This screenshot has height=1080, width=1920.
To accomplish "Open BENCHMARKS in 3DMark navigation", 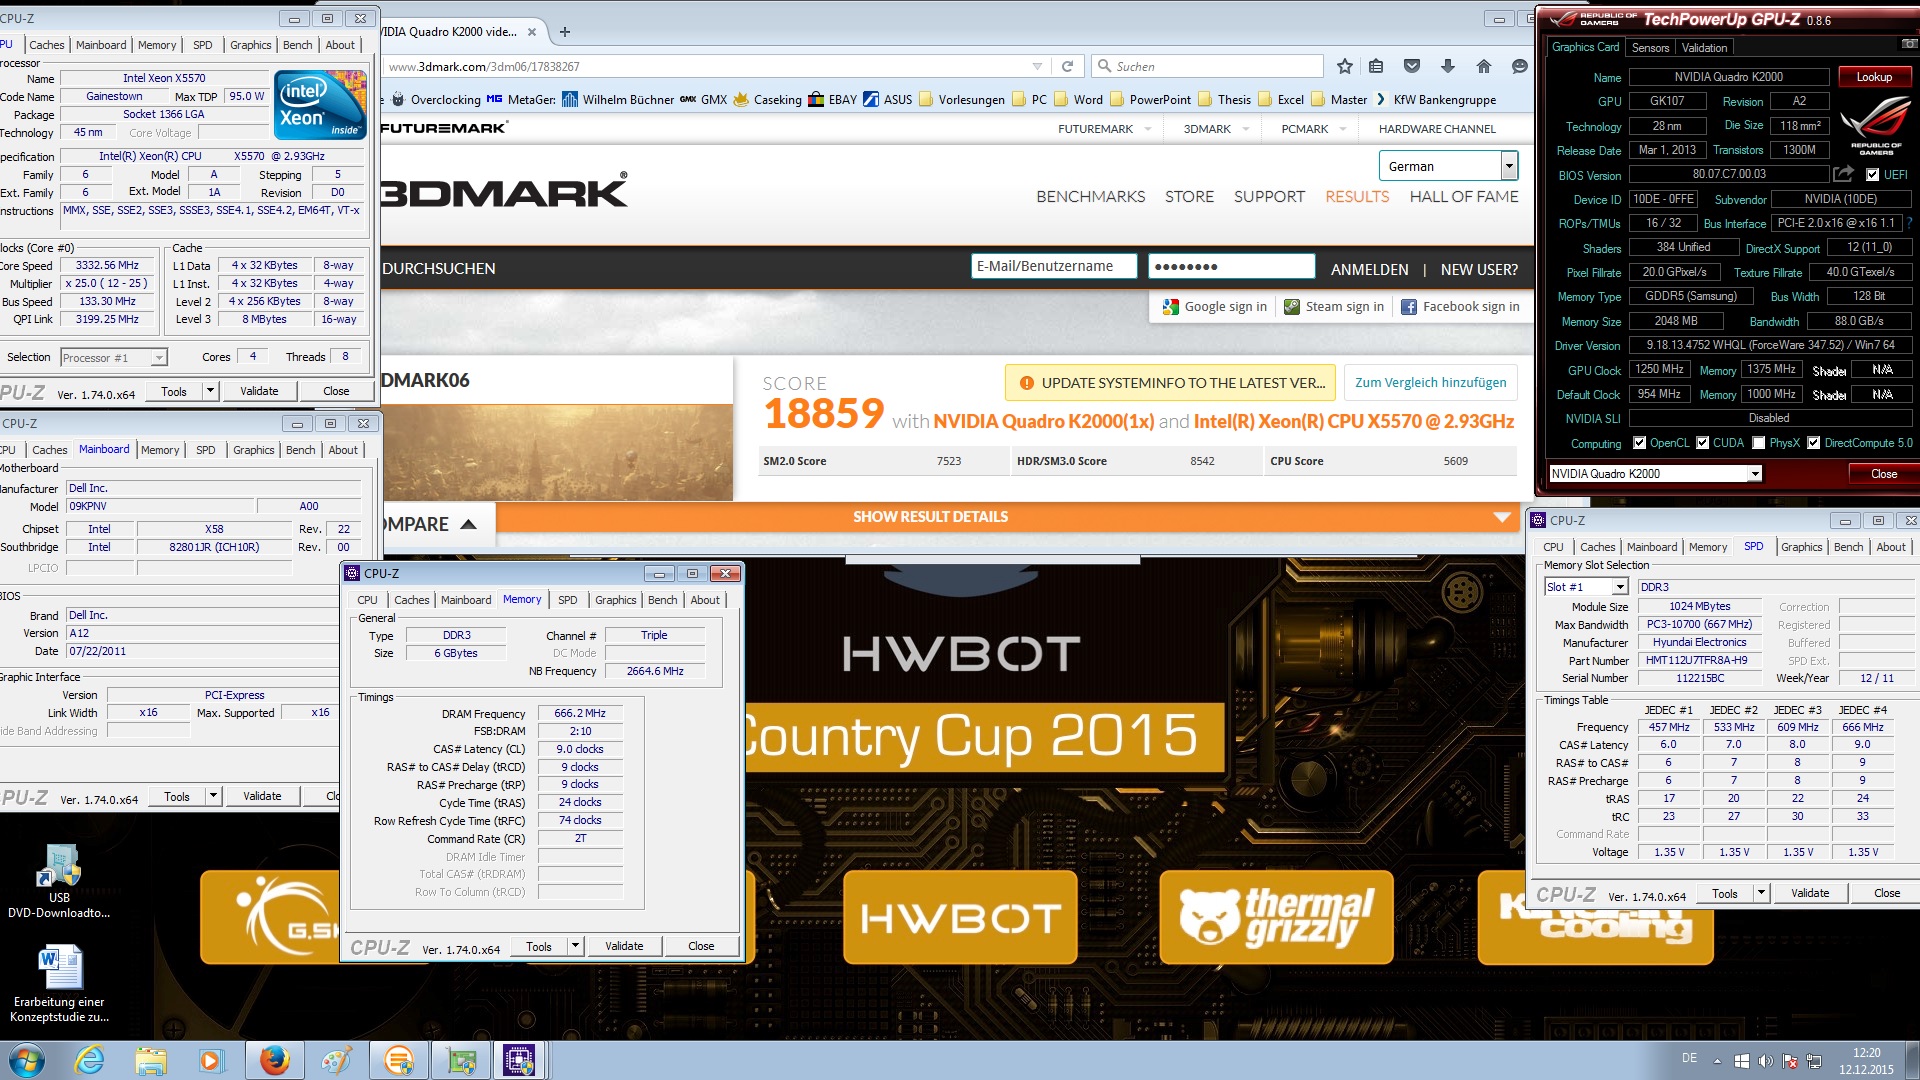I will tap(1090, 197).
